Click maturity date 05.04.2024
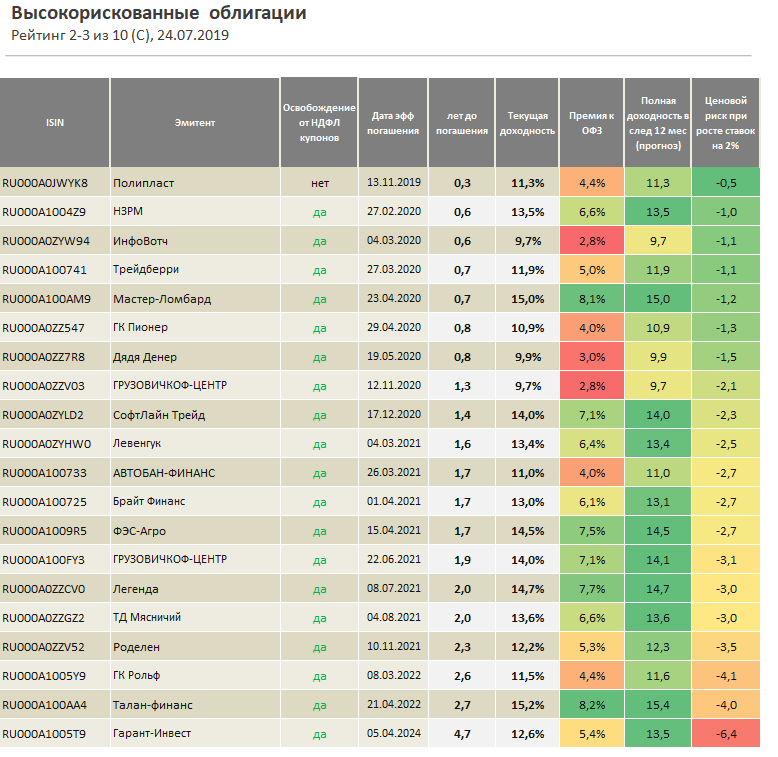The image size is (778, 757). pyautogui.click(x=393, y=734)
